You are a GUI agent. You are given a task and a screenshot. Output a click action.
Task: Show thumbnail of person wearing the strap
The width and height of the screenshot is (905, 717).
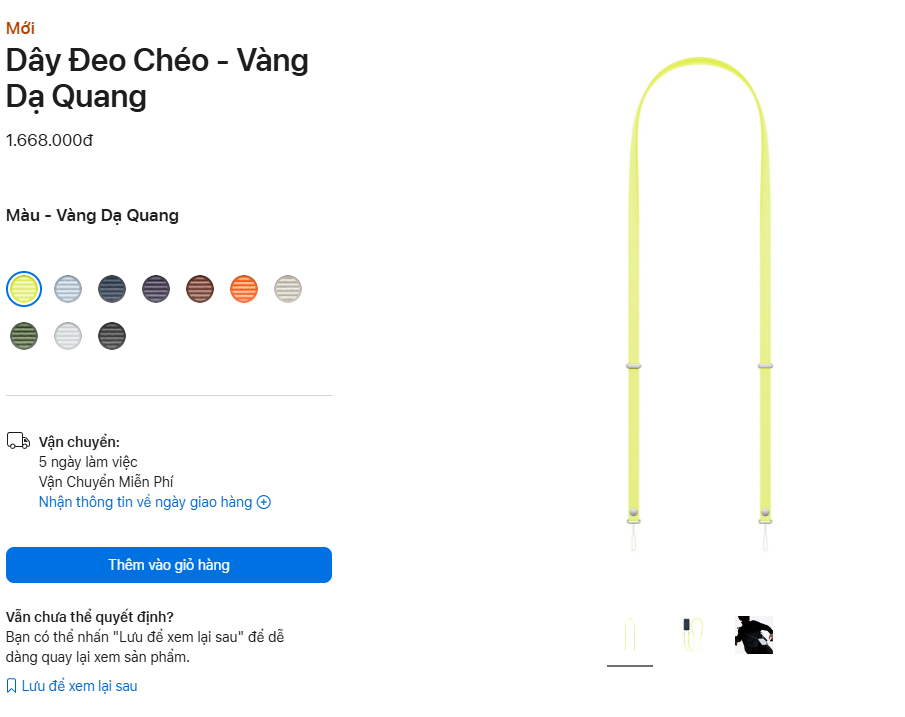coord(753,634)
